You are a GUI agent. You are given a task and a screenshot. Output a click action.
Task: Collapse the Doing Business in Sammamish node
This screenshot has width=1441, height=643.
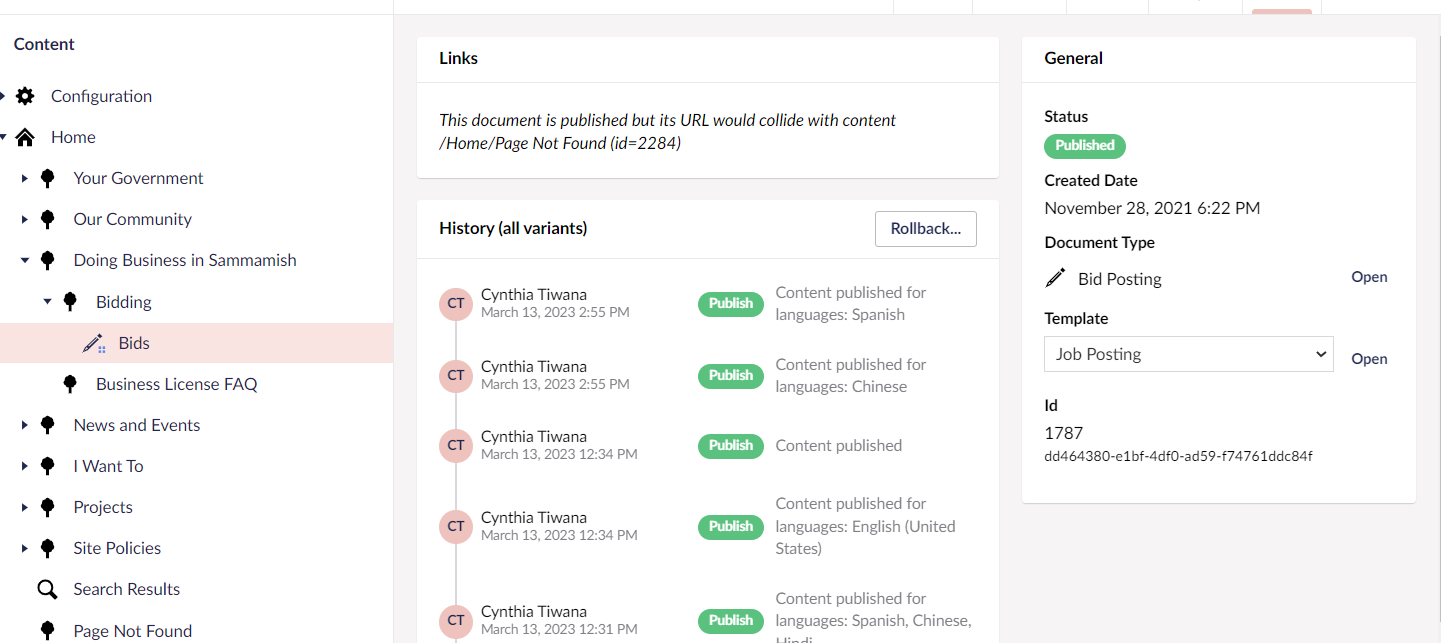pos(24,260)
